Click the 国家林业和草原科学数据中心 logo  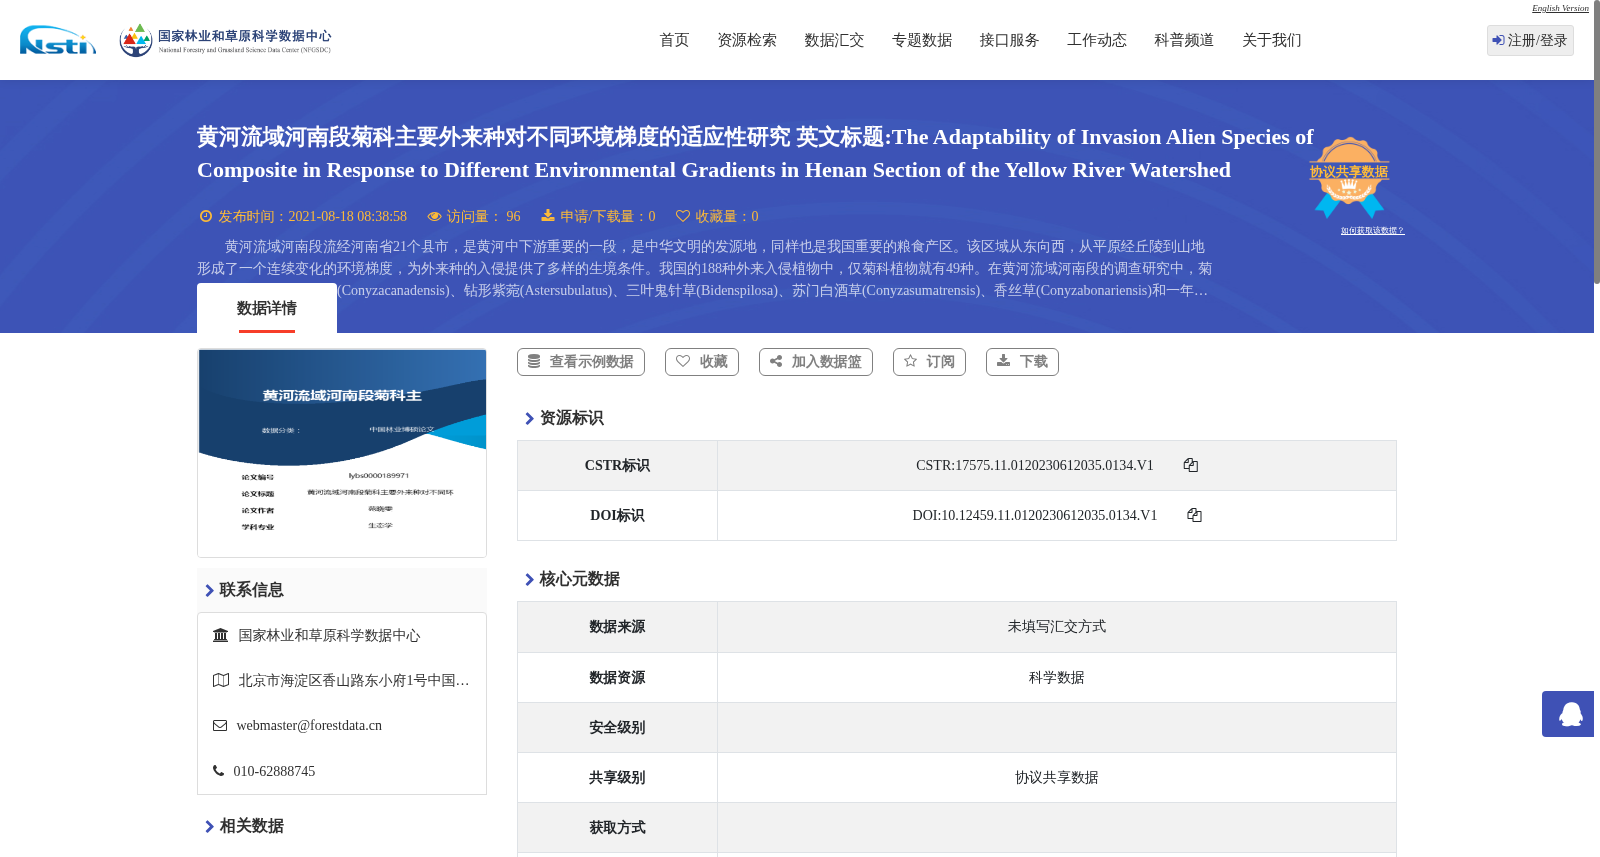click(225, 40)
